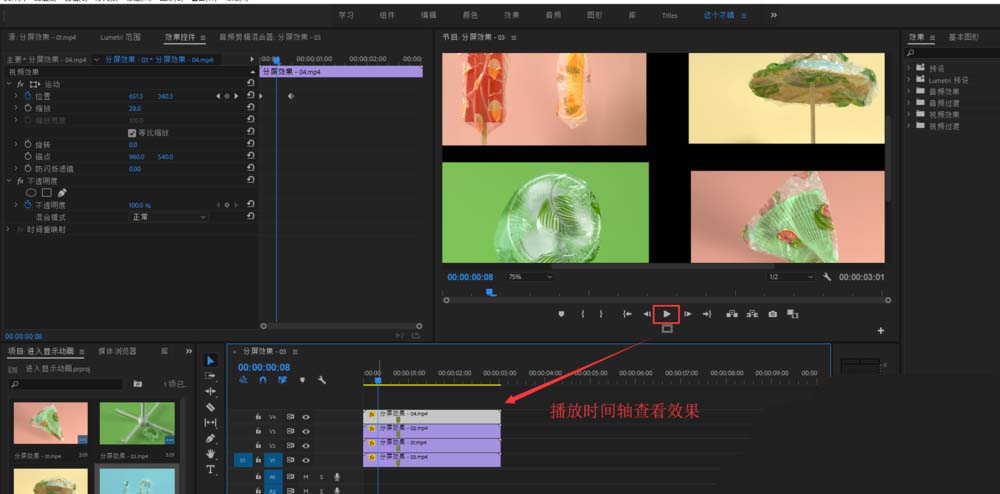Hide track V1 with eye icon
The width and height of the screenshot is (1000, 494).
tap(306, 460)
